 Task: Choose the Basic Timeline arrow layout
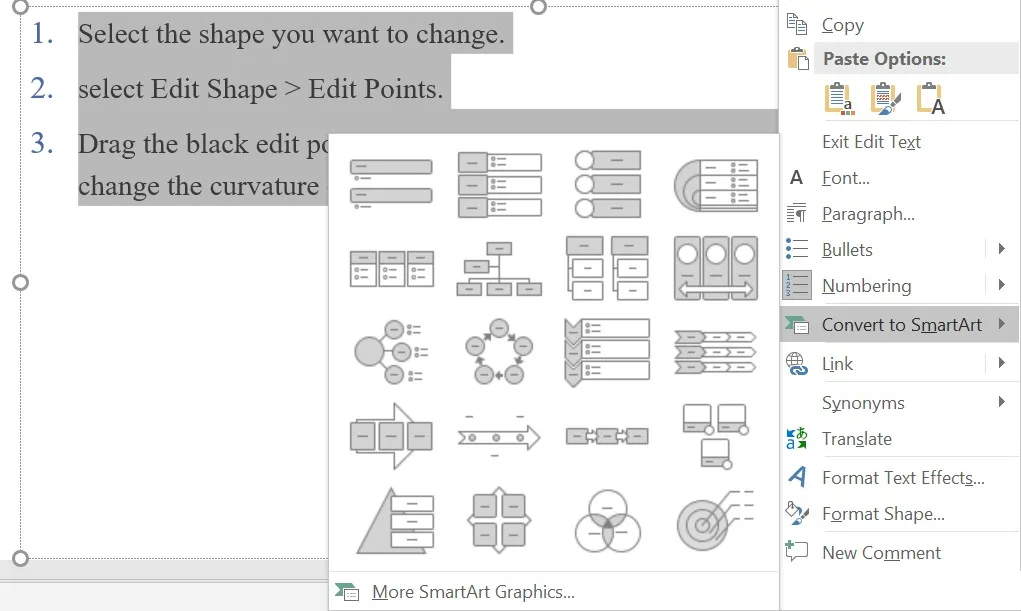point(499,436)
